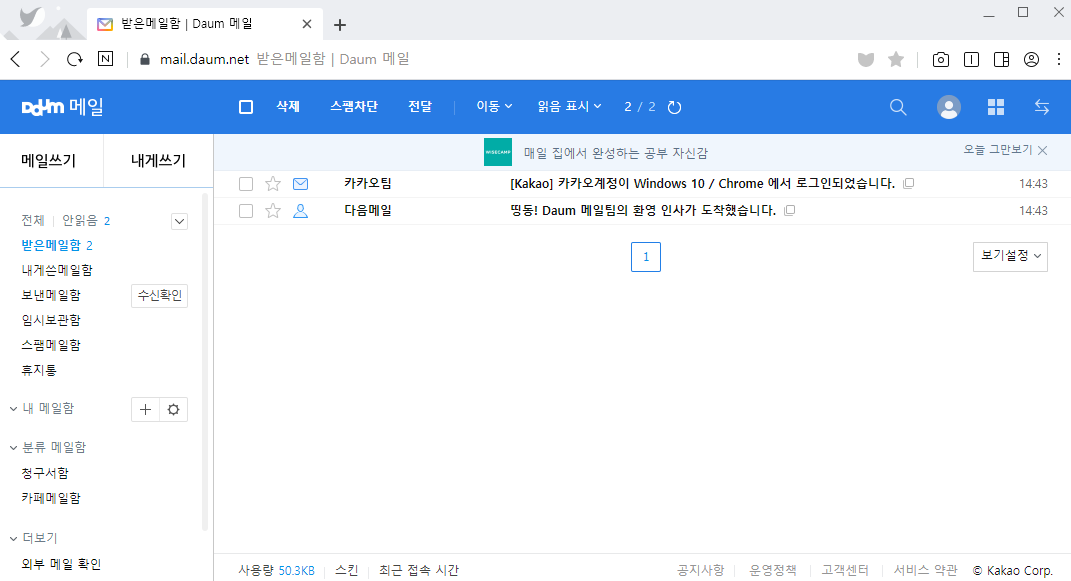Click 메일쓰기 to compose mail

[x=48, y=160]
